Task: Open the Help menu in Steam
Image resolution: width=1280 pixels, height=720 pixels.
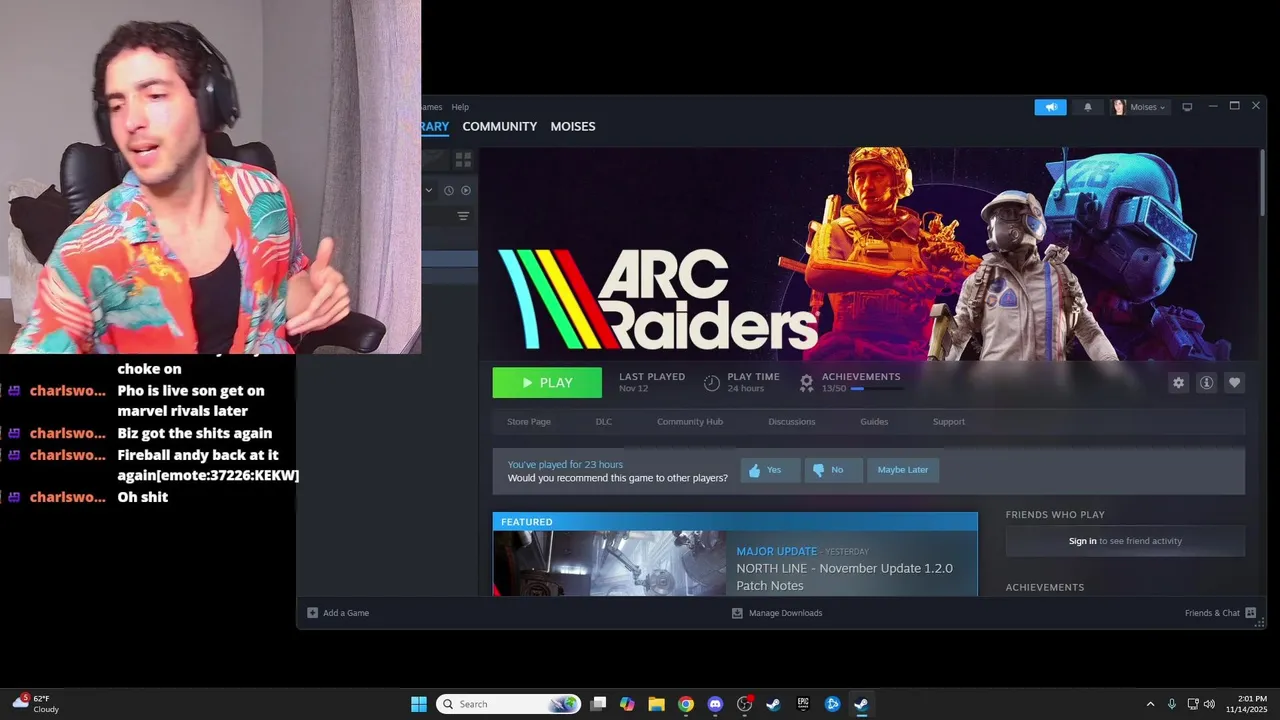Action: coord(460,107)
